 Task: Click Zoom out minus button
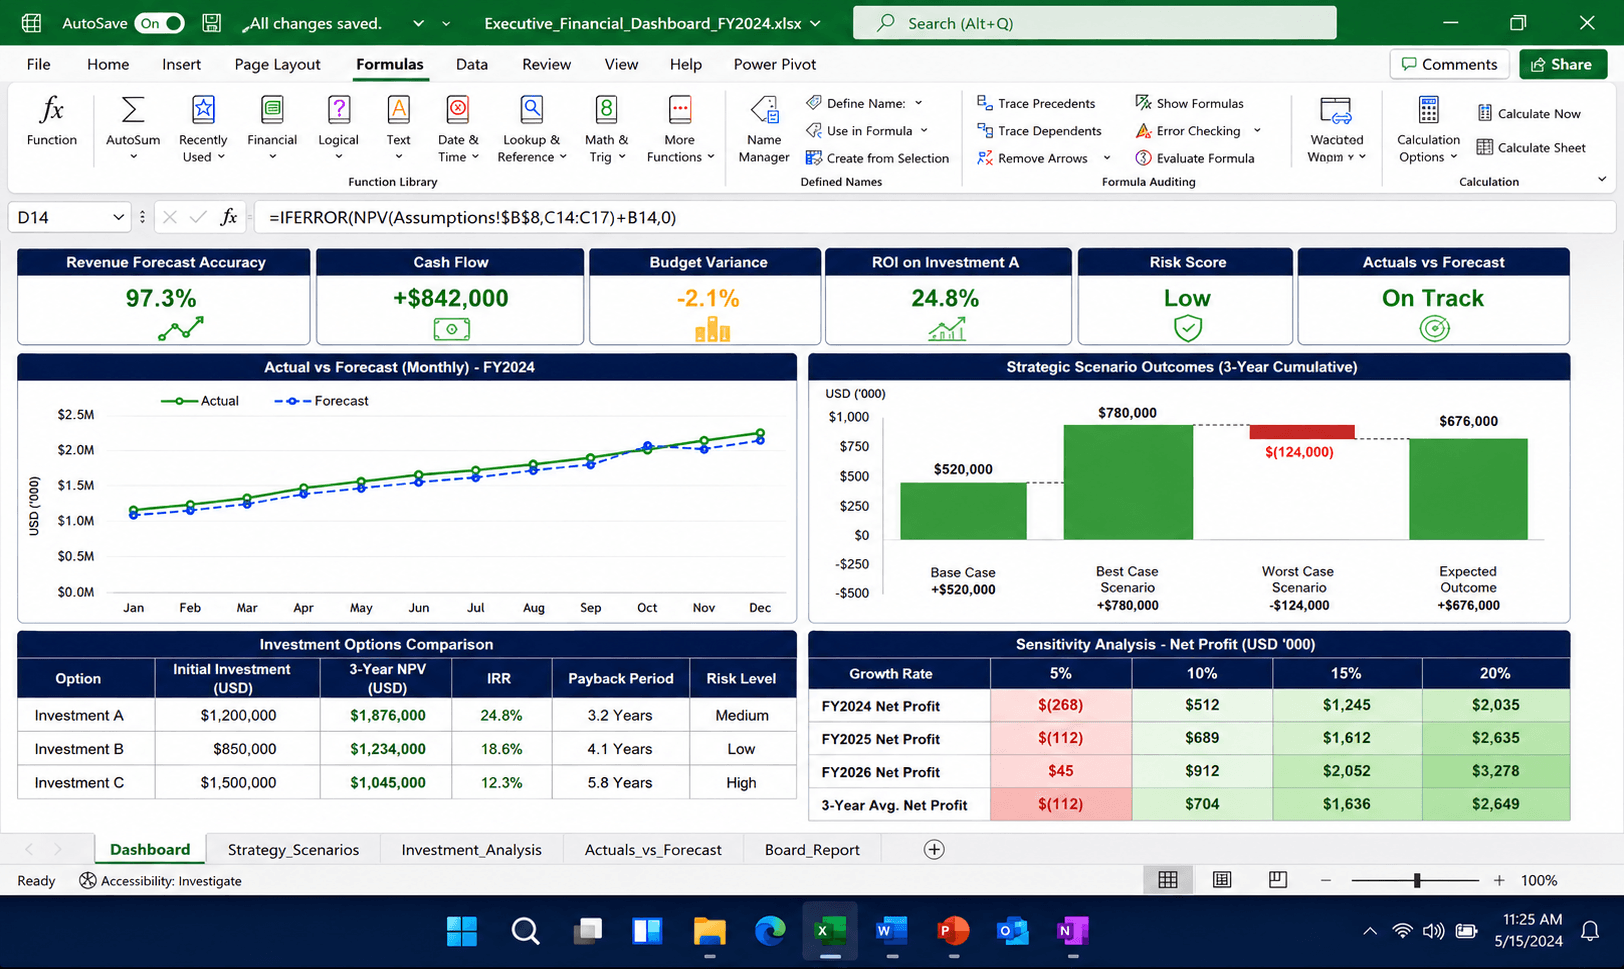pos(1326,880)
